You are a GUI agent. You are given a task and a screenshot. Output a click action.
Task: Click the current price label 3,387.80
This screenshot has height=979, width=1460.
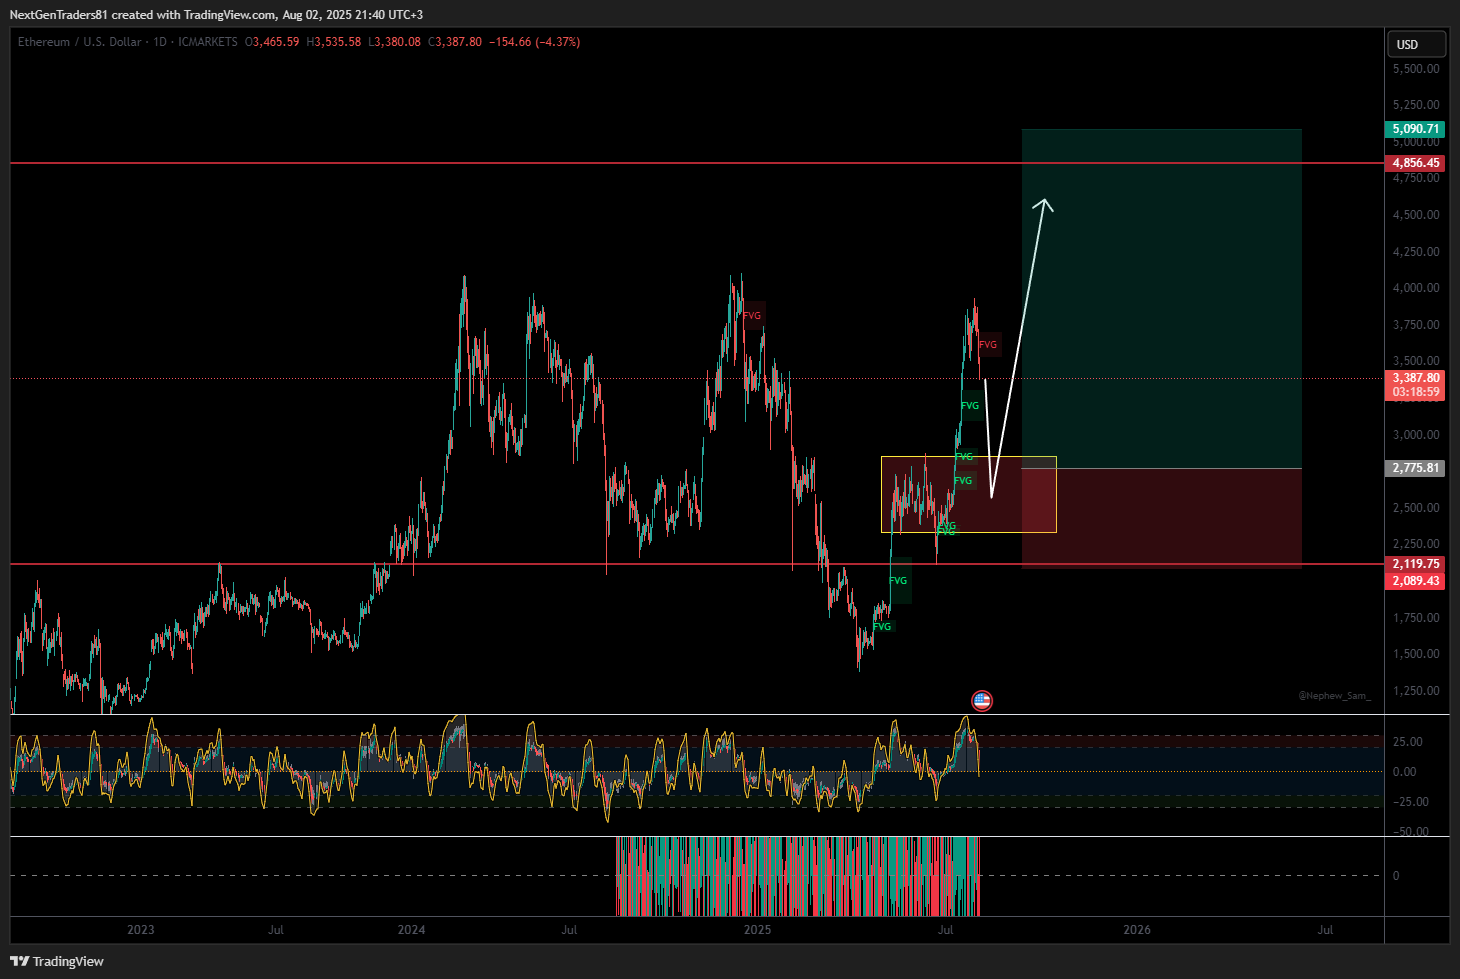tap(1416, 378)
